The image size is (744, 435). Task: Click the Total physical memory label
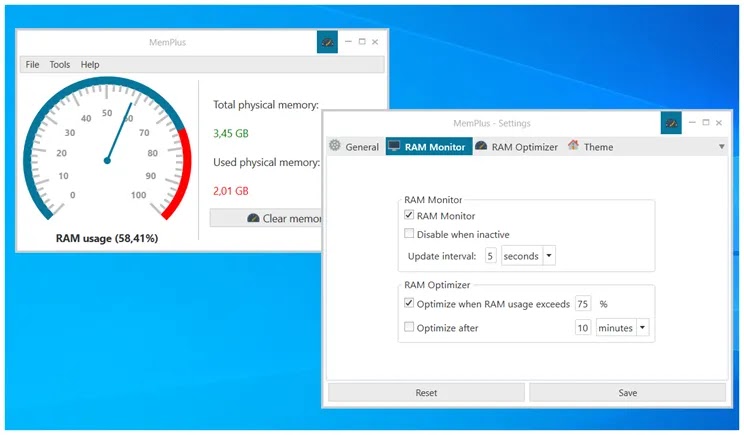coord(266,105)
